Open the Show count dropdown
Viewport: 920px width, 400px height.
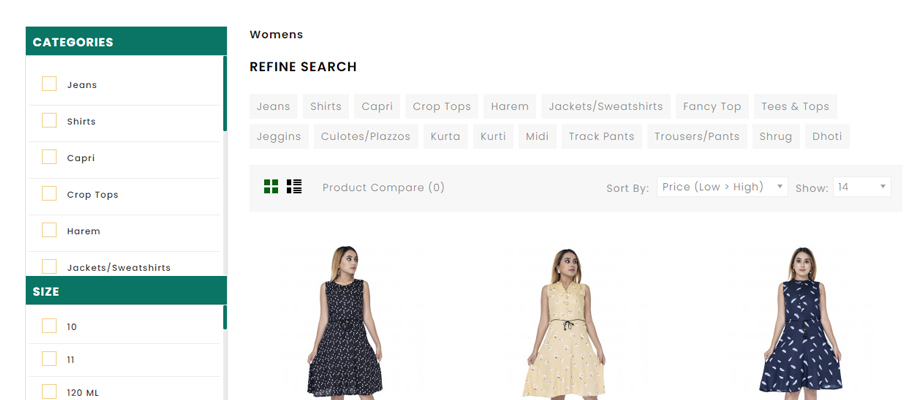(862, 187)
